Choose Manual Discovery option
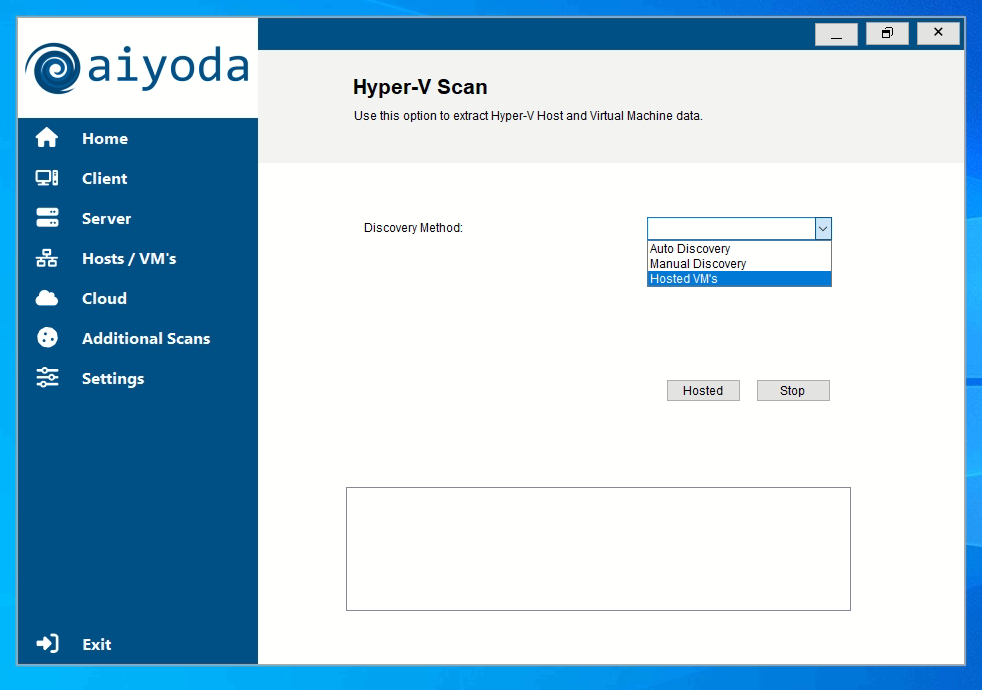 click(739, 264)
